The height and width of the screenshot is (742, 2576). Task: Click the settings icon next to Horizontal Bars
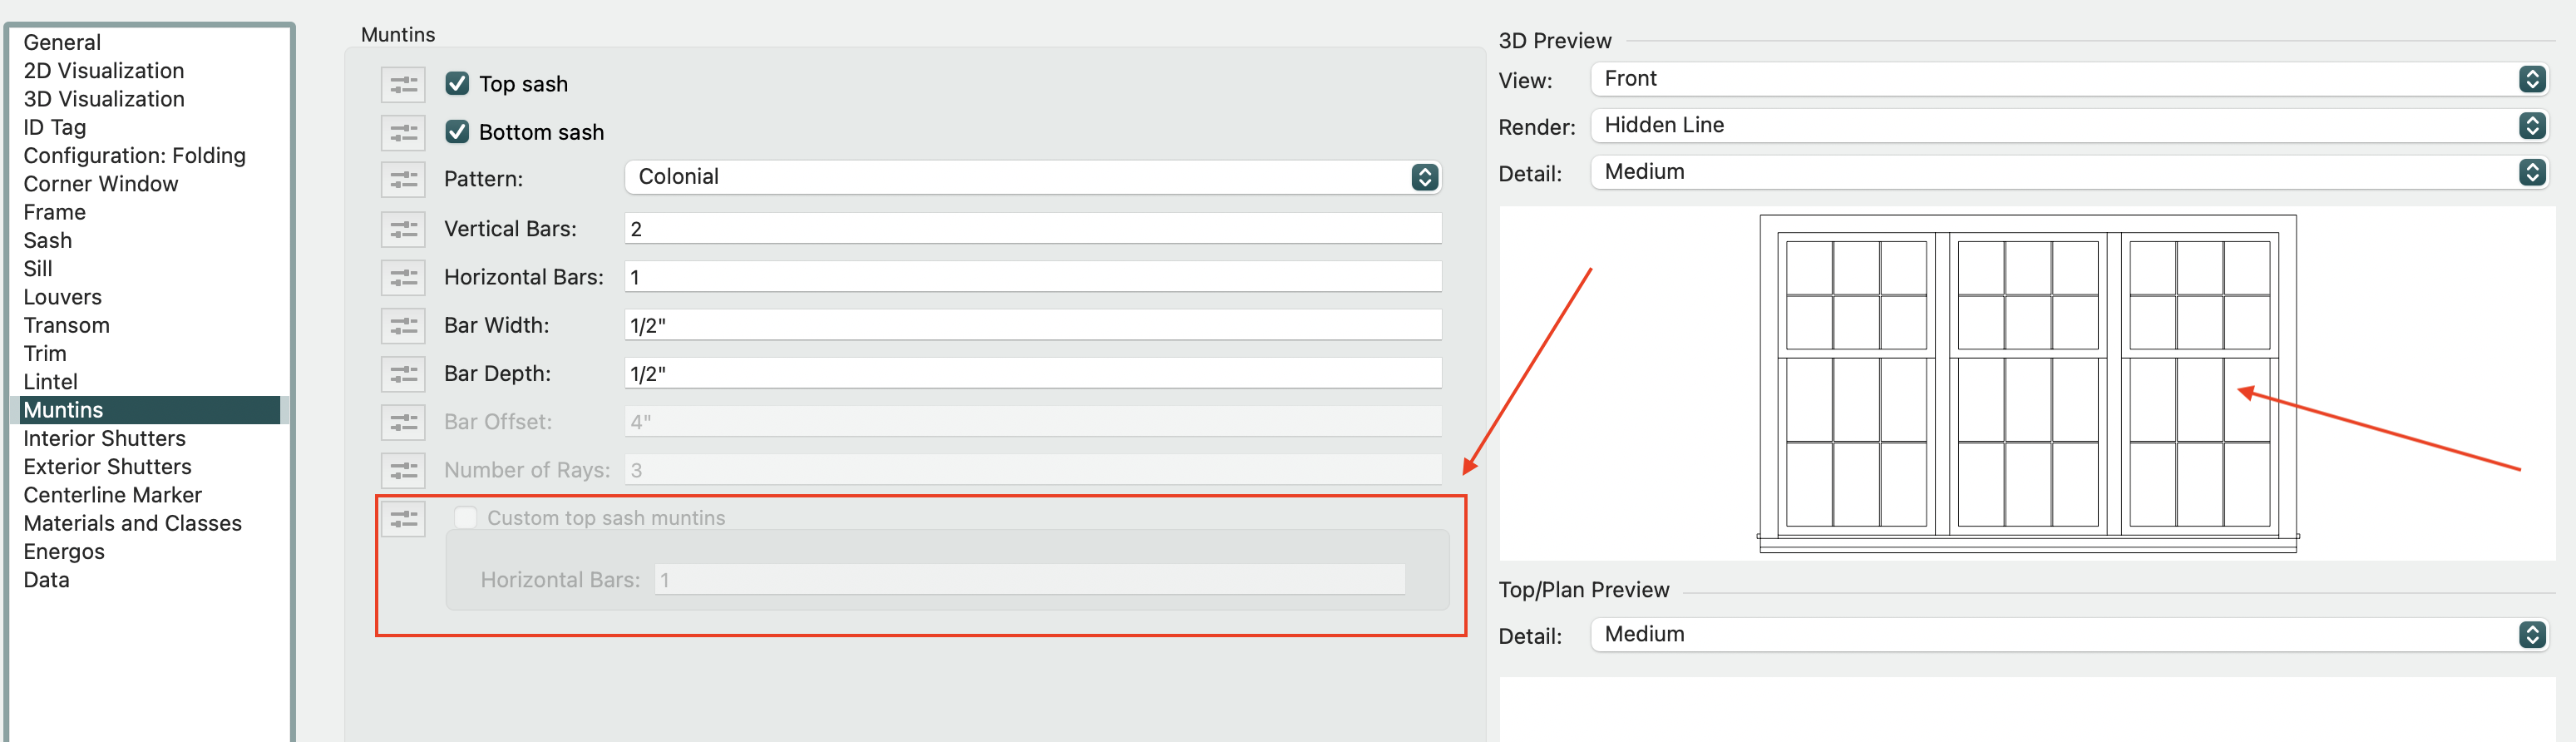[403, 278]
